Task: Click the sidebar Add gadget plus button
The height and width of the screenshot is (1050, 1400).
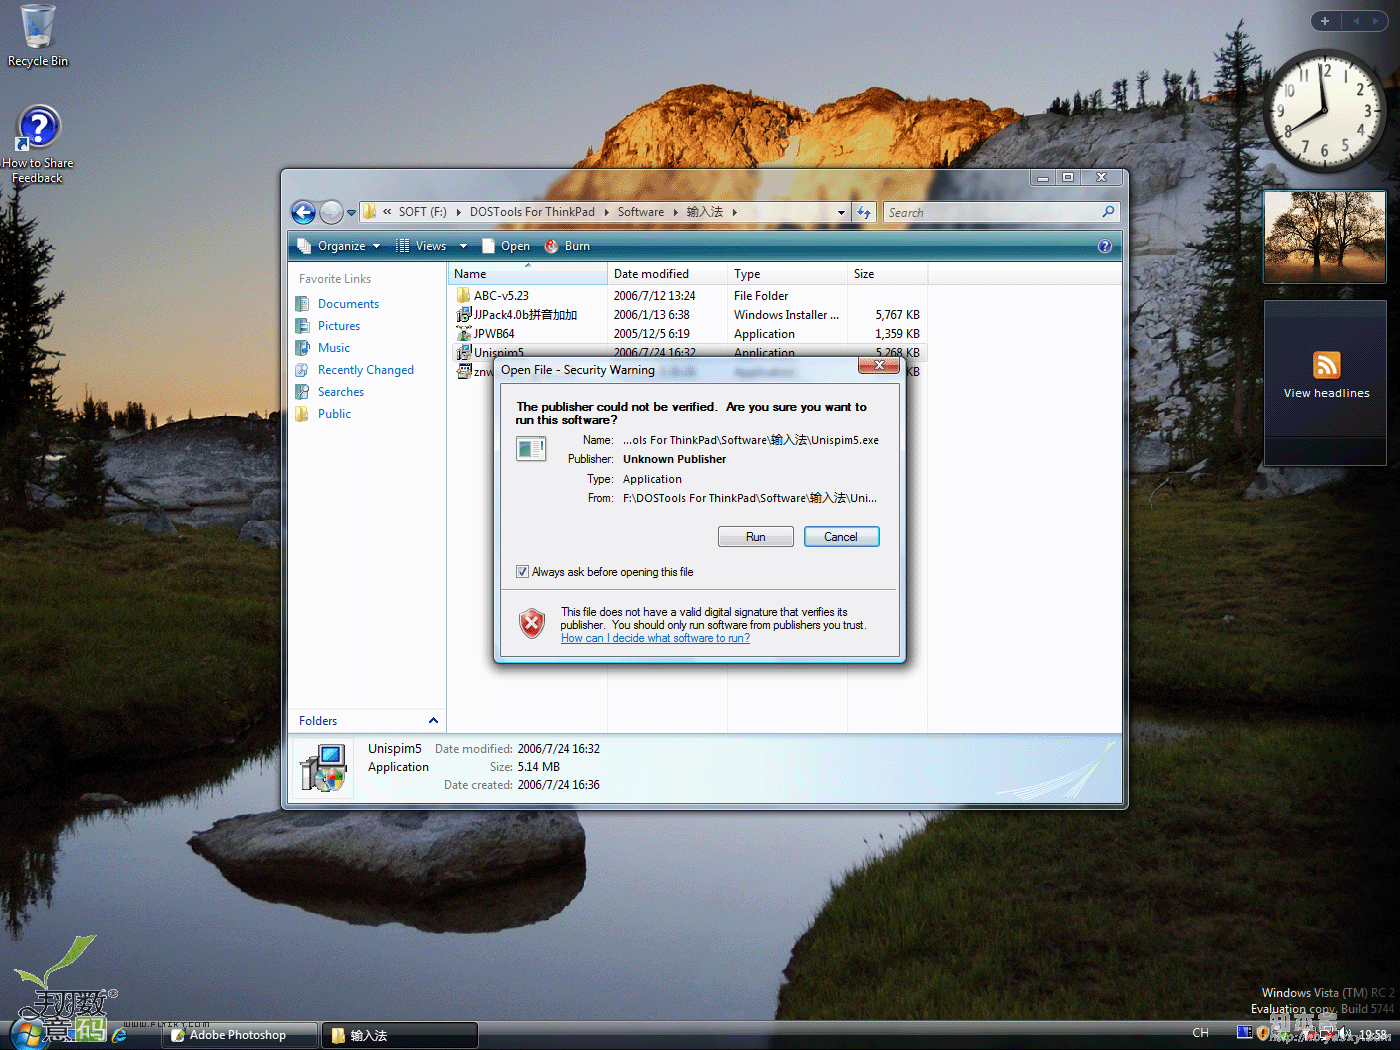Action: [x=1325, y=21]
